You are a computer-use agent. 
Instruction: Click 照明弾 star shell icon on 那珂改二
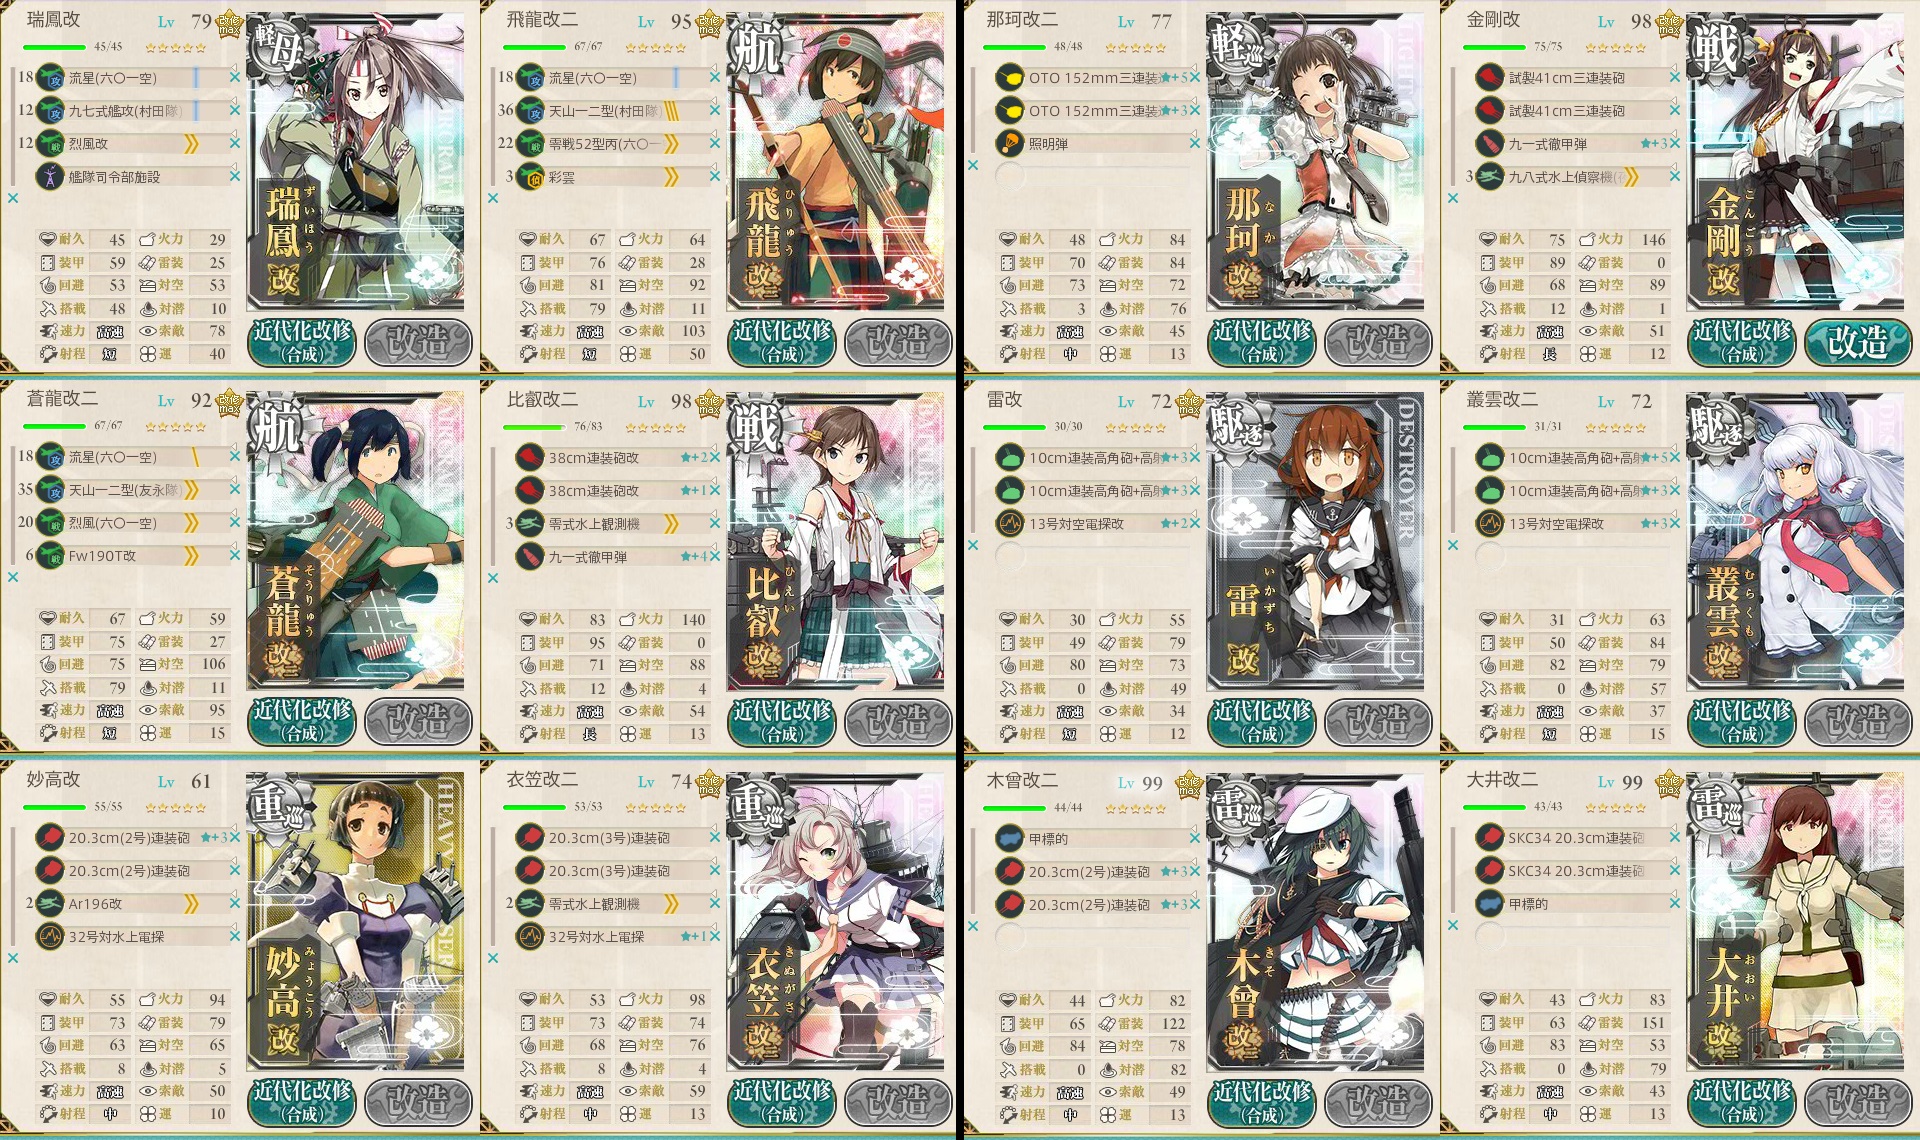1009,143
